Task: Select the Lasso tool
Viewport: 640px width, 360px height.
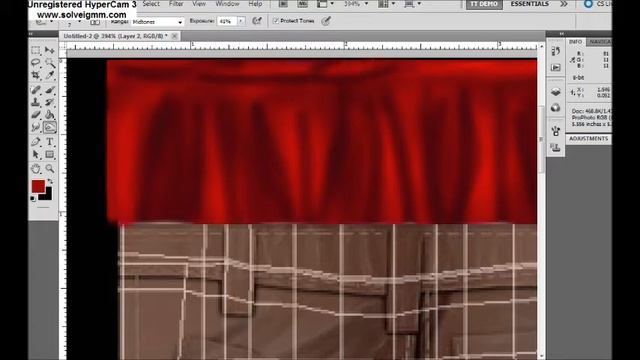Action: tap(36, 63)
